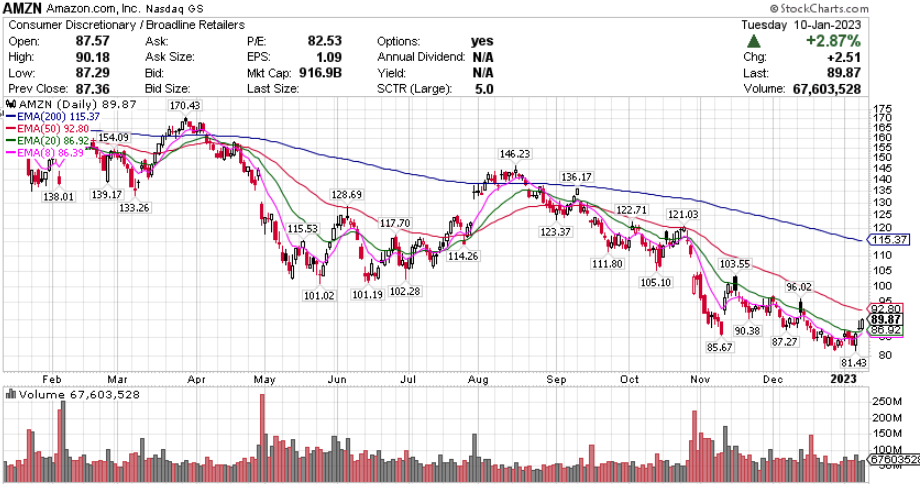Click the High price 90.18
922x484 pixels.
92,57
